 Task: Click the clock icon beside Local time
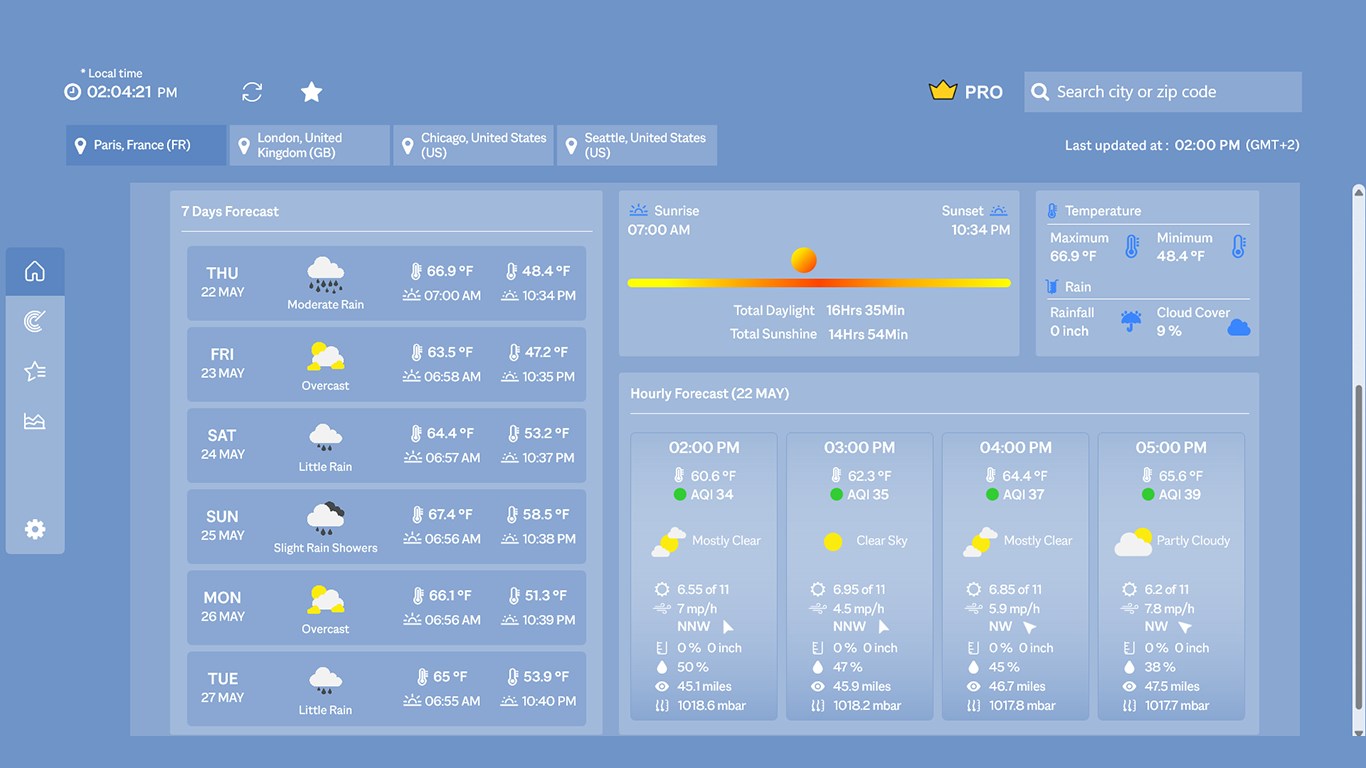pyautogui.click(x=71, y=91)
